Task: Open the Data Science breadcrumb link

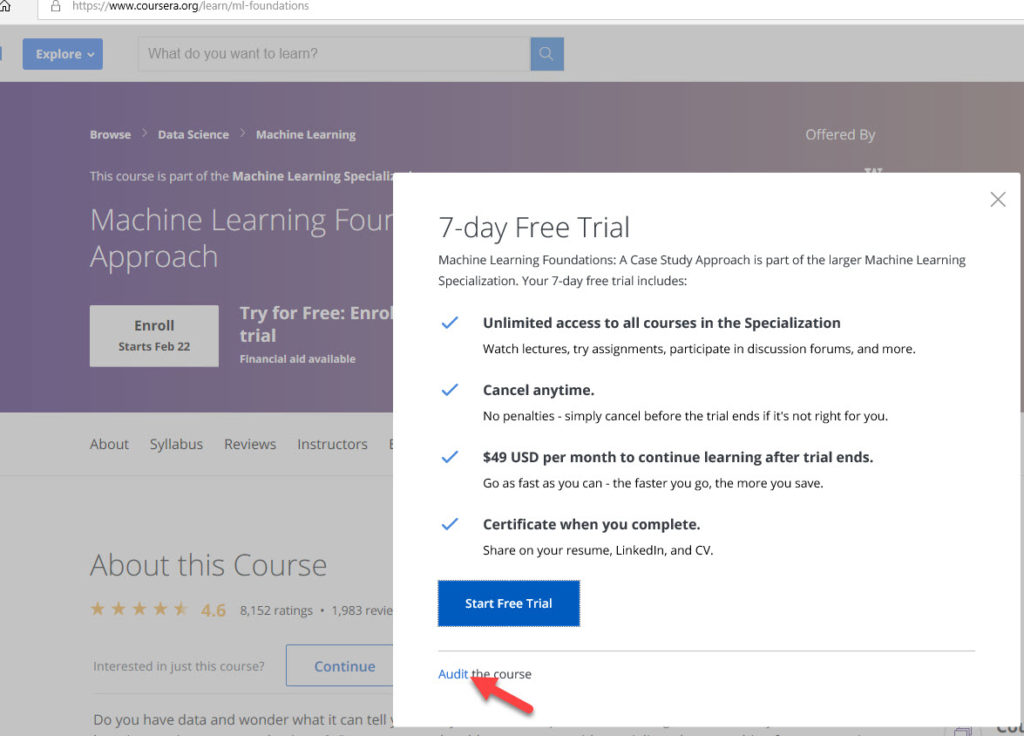Action: 193,135
